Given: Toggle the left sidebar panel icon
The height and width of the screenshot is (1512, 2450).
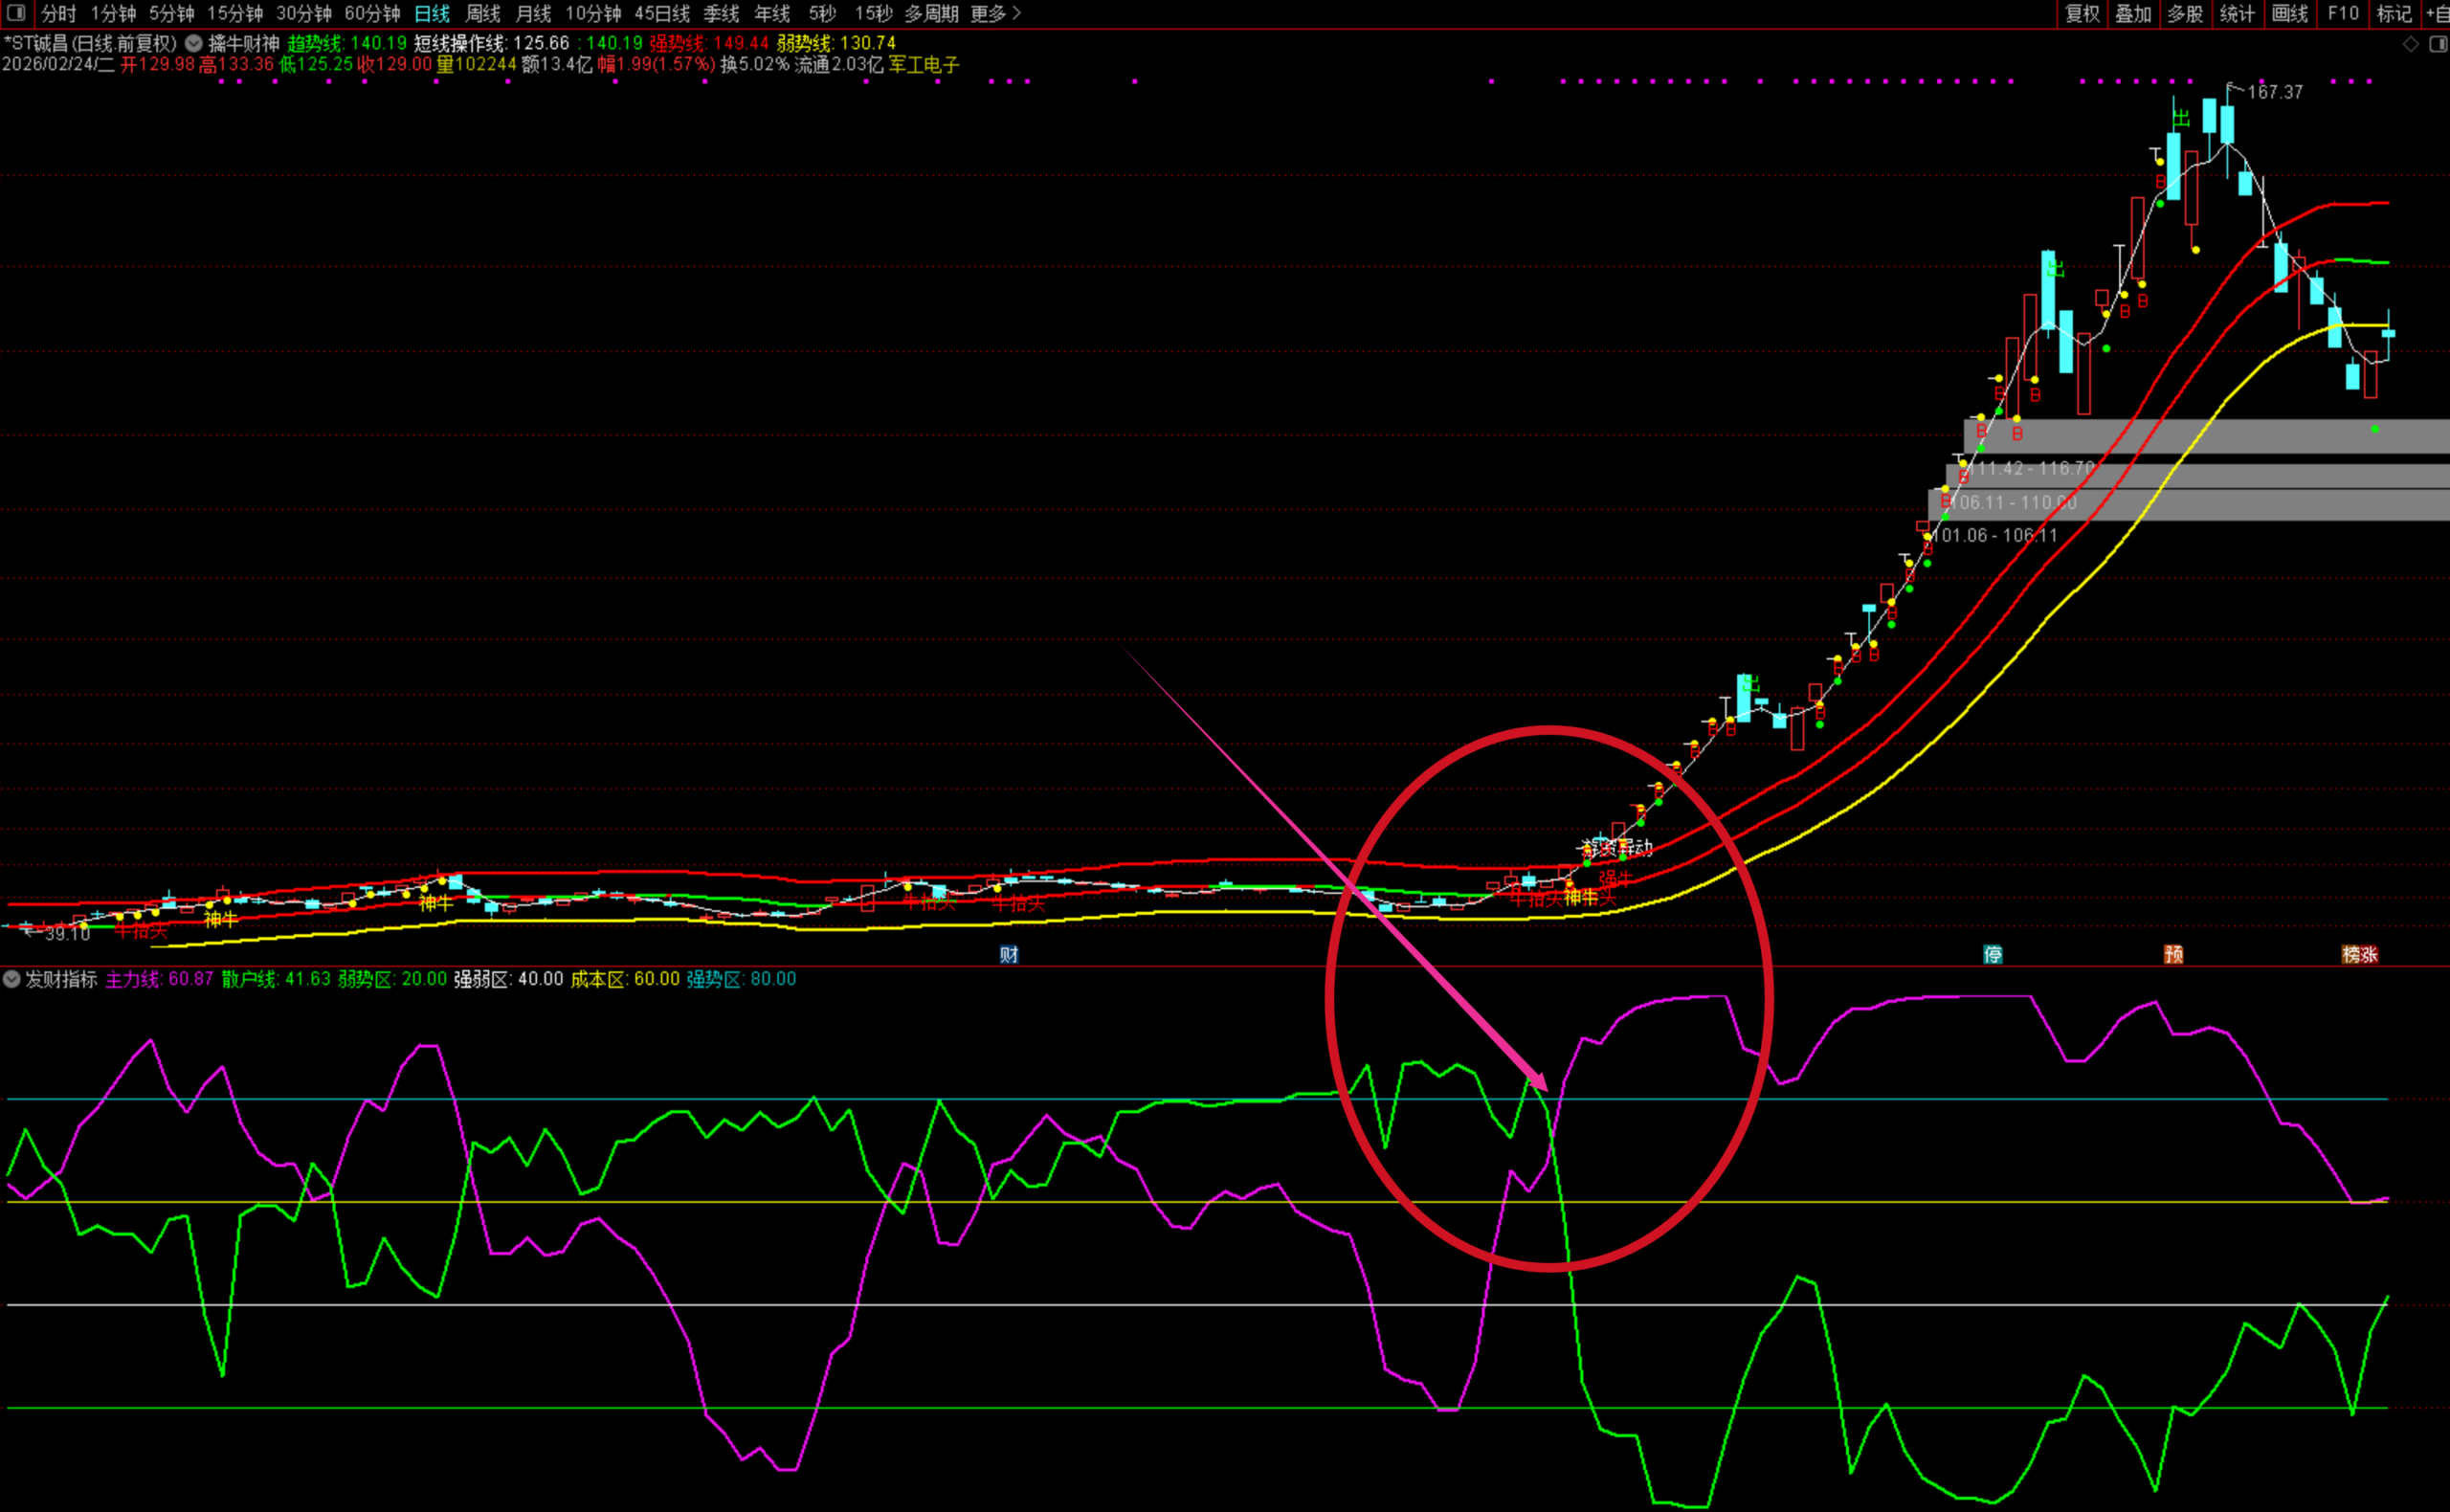Looking at the screenshot, I should 15,13.
